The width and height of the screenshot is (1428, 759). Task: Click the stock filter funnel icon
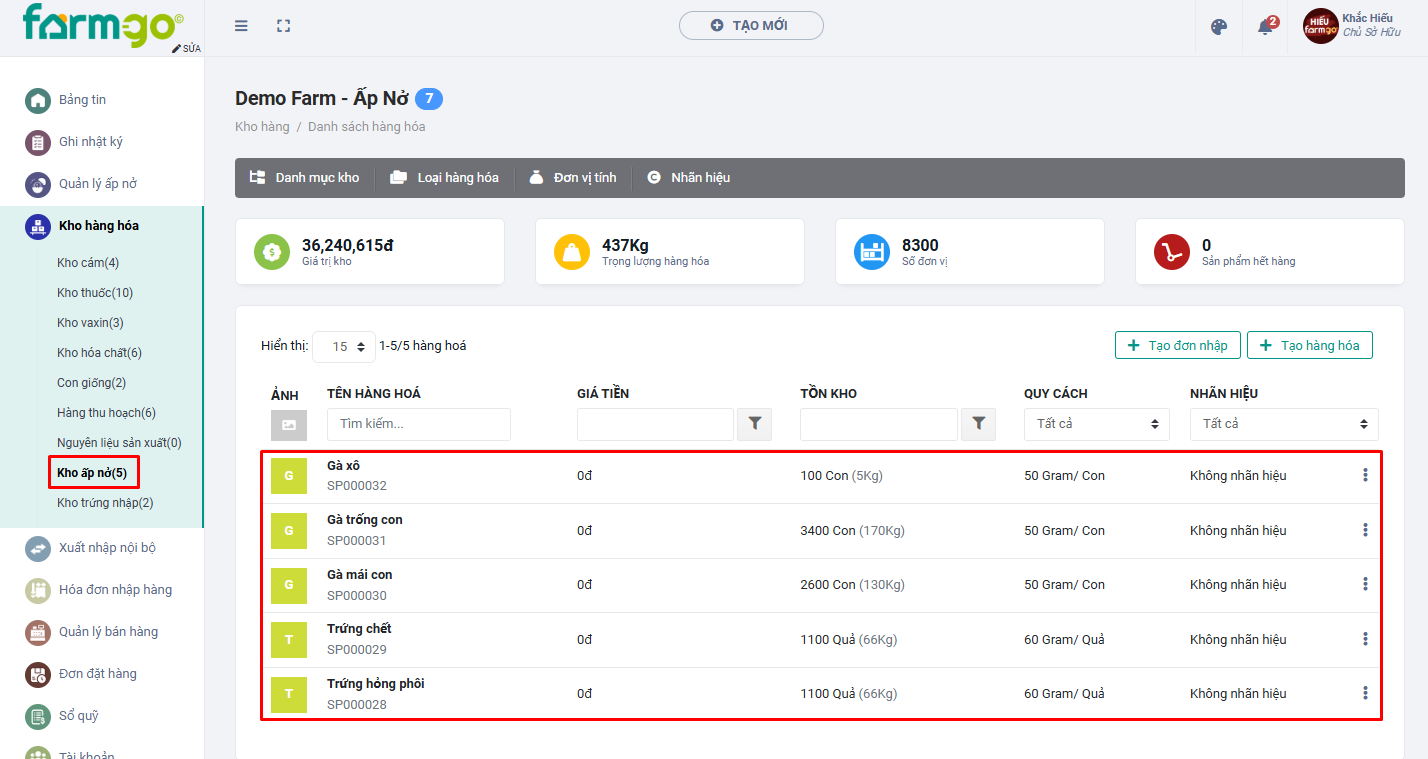978,424
